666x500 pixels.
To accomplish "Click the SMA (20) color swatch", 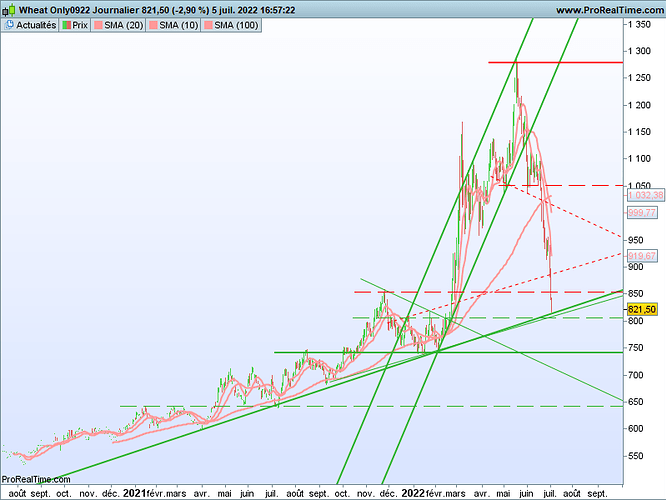I will (98, 24).
